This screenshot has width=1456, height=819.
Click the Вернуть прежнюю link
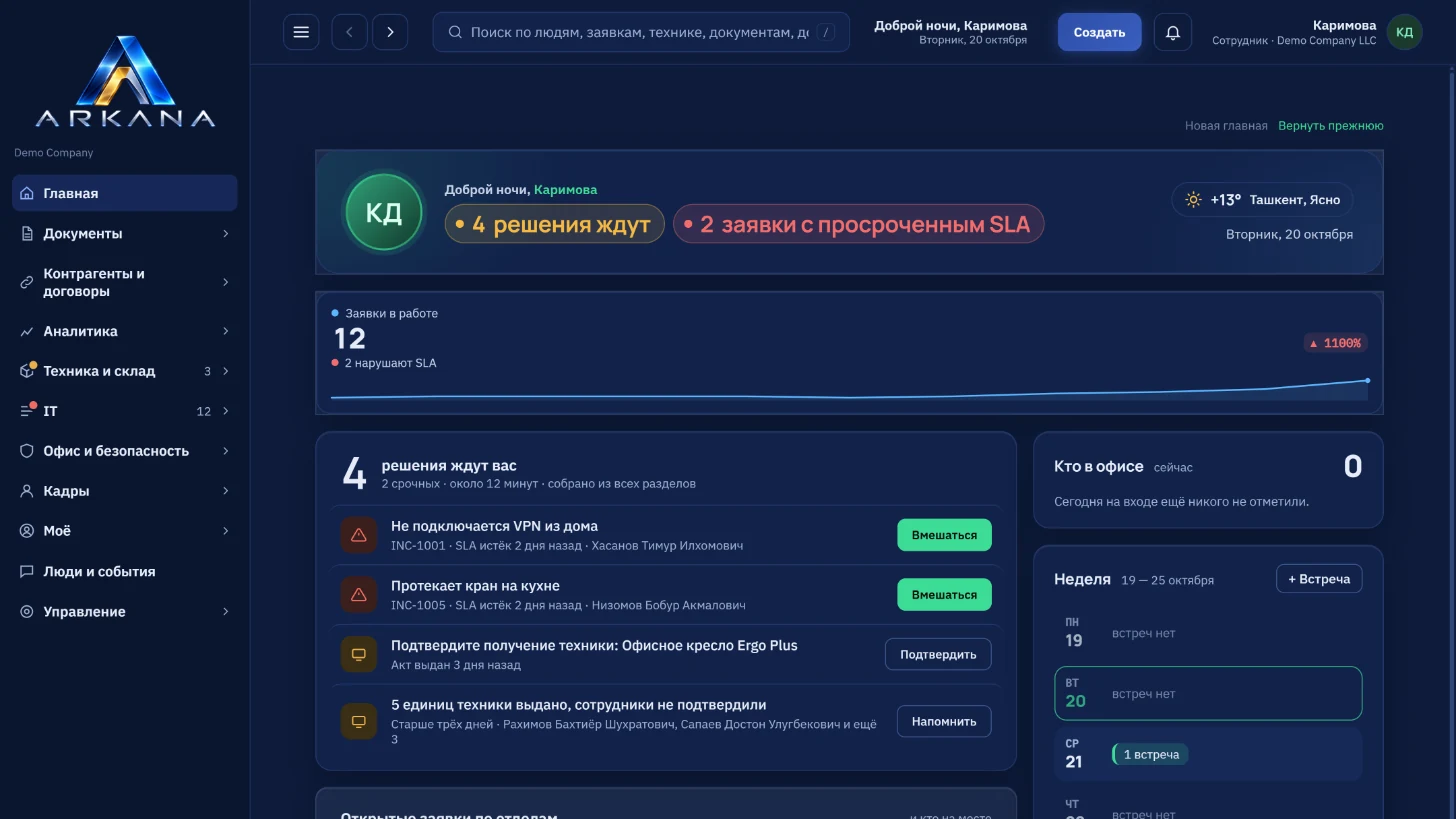point(1331,126)
